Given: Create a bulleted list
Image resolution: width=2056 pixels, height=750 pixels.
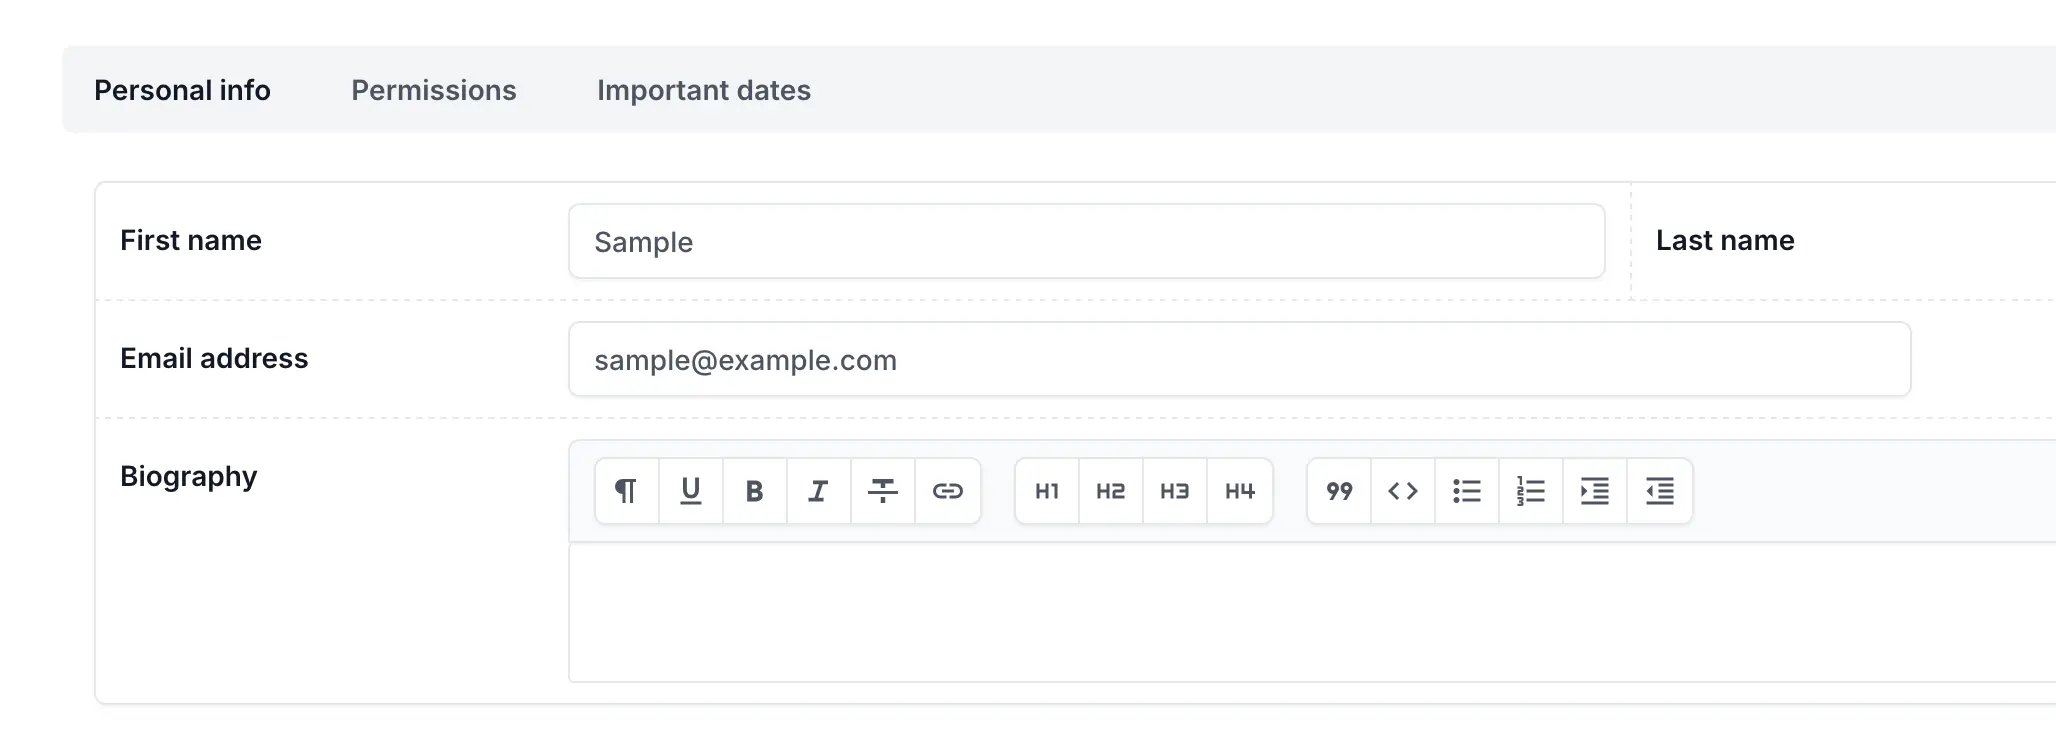Looking at the screenshot, I should pyautogui.click(x=1467, y=491).
